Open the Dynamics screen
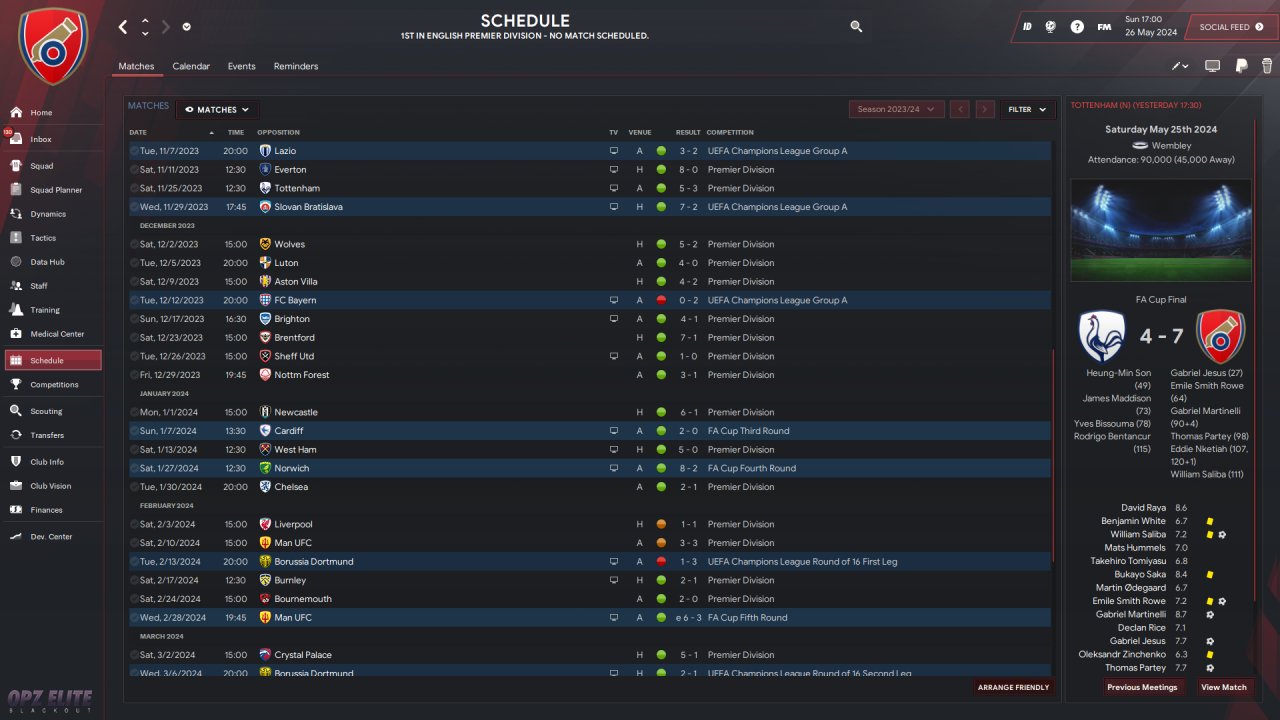The width and height of the screenshot is (1280, 720). point(52,214)
